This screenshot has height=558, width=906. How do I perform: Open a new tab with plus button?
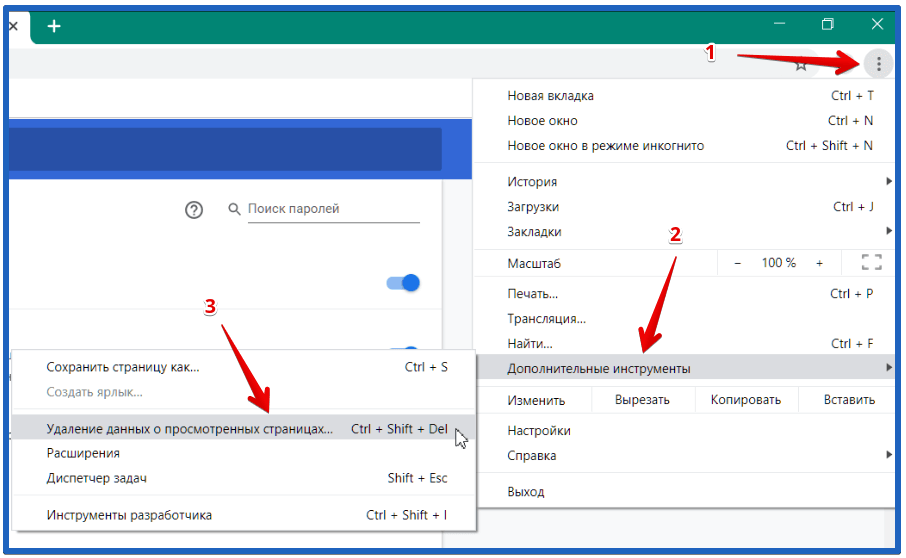(54, 26)
